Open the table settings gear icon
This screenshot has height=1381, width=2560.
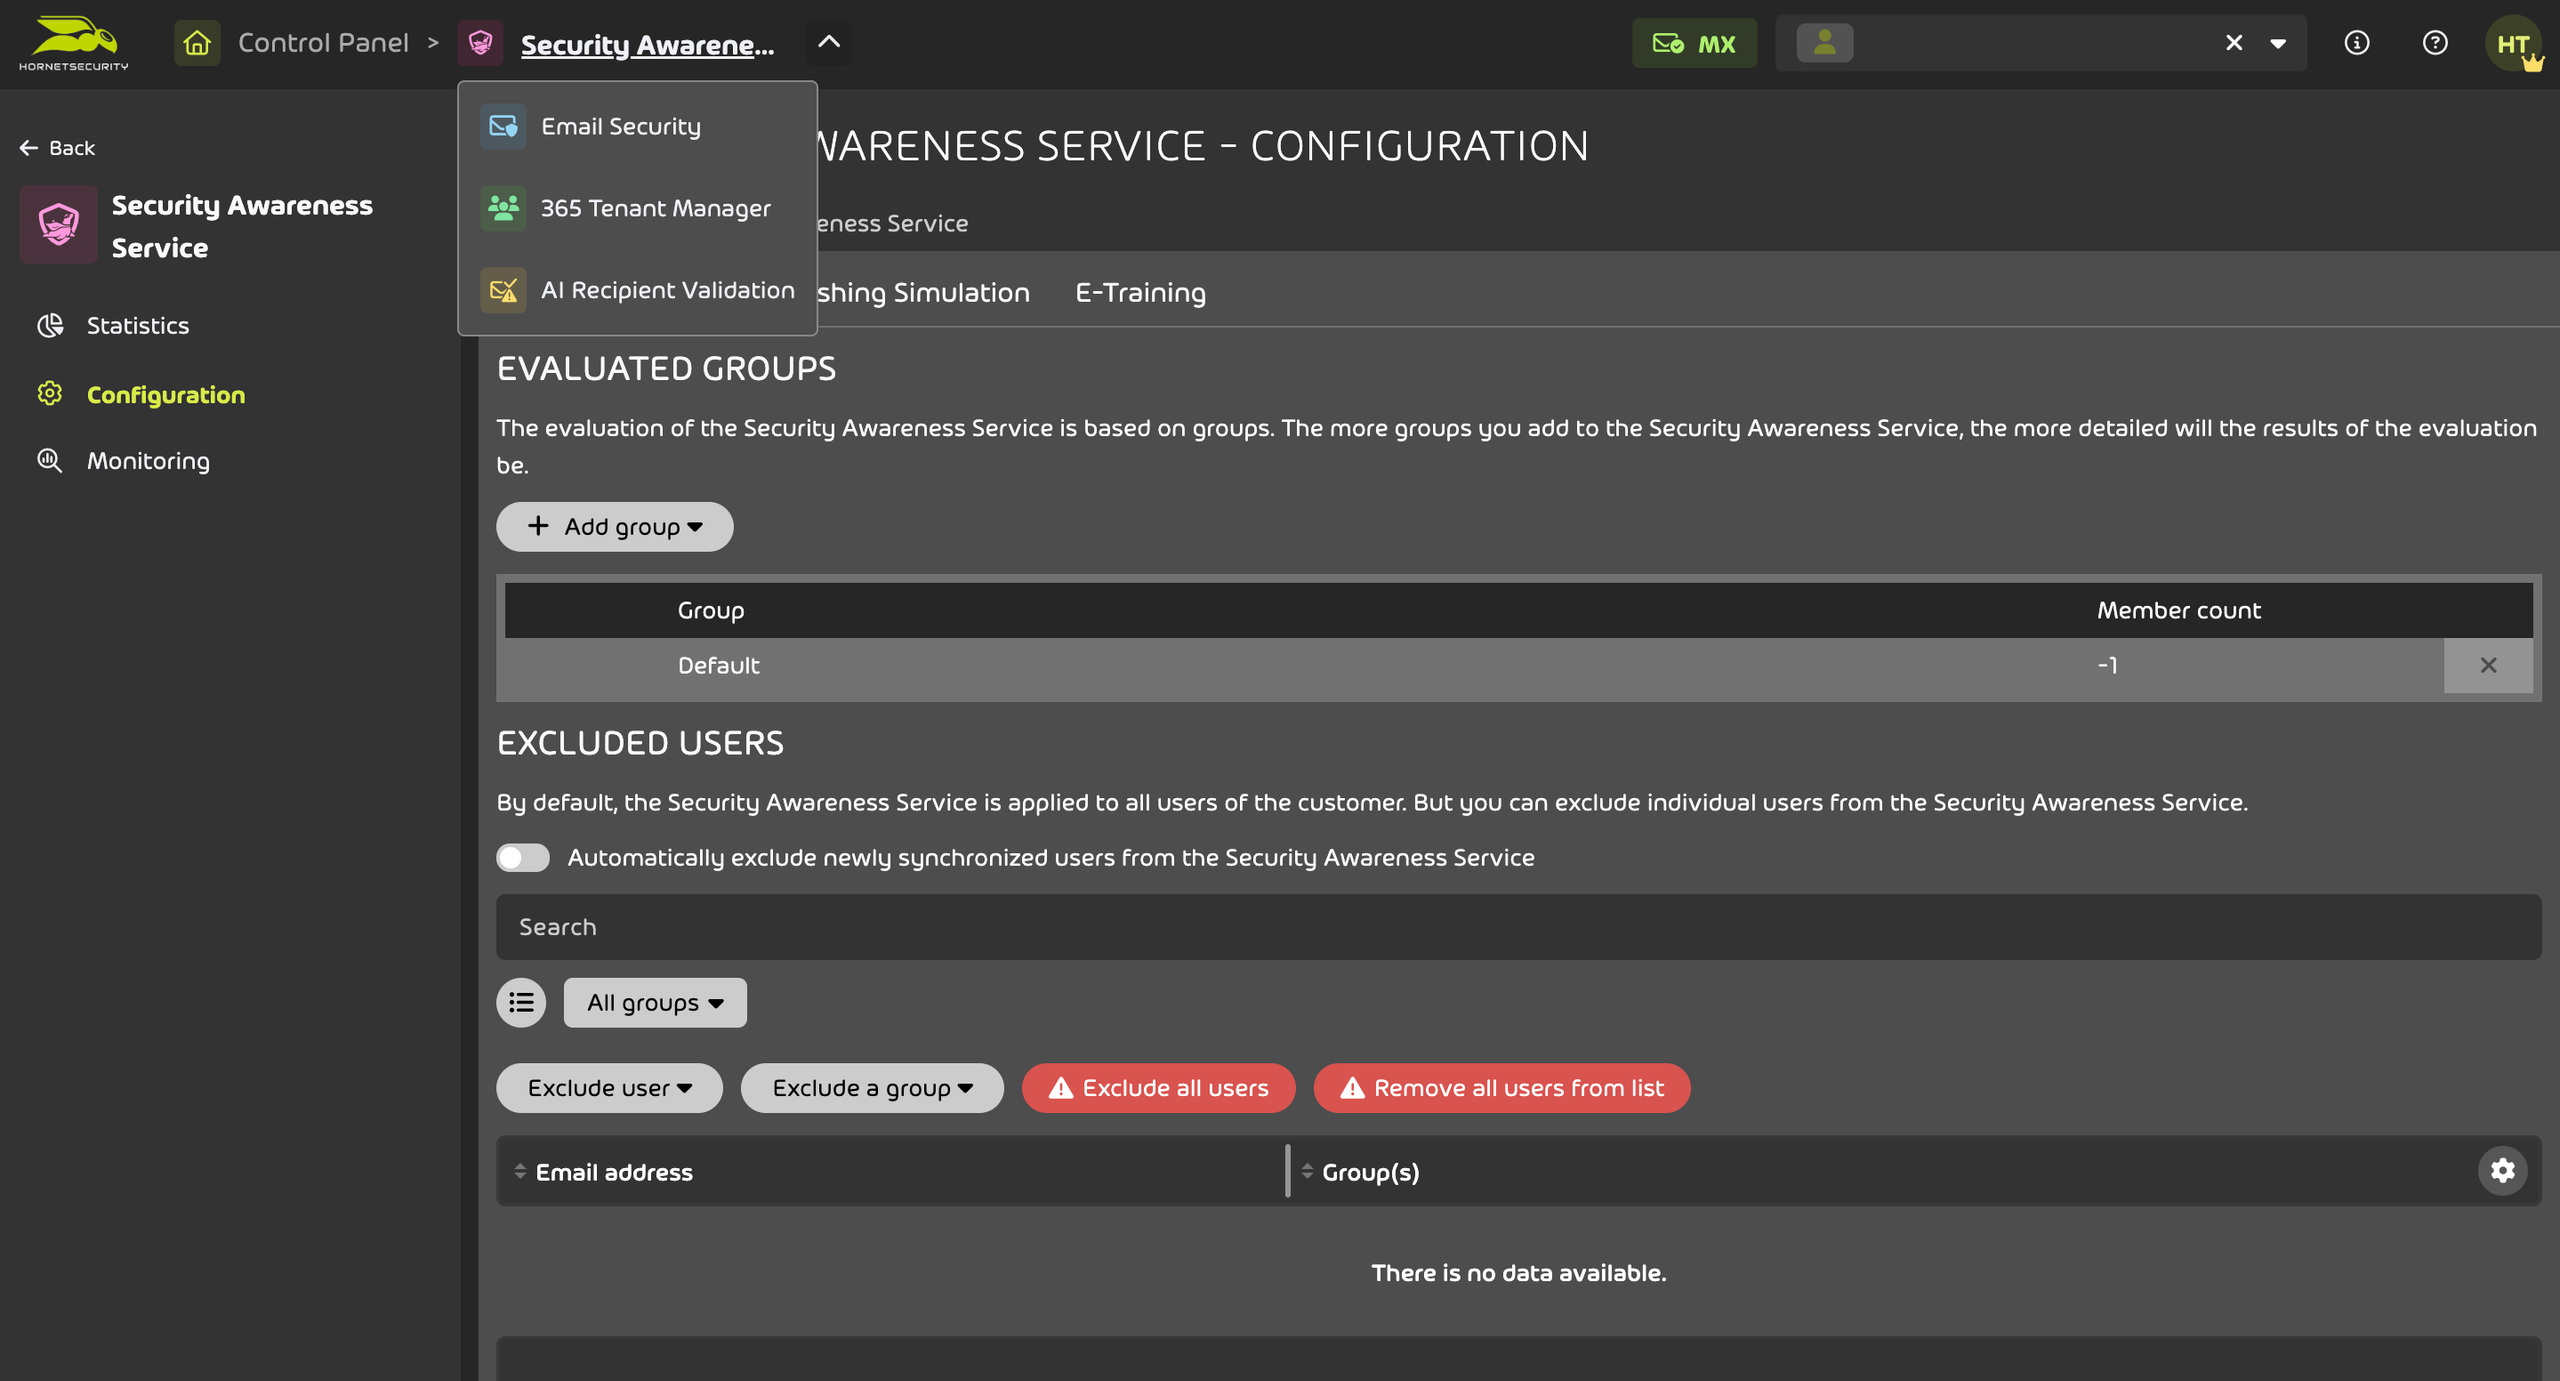[2502, 1171]
